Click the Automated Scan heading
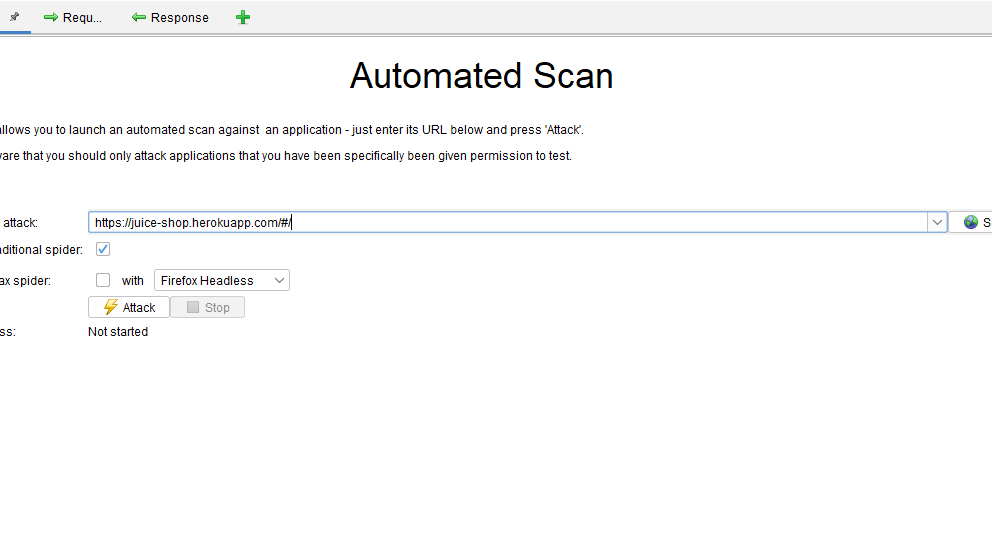The image size is (992, 558). point(481,76)
